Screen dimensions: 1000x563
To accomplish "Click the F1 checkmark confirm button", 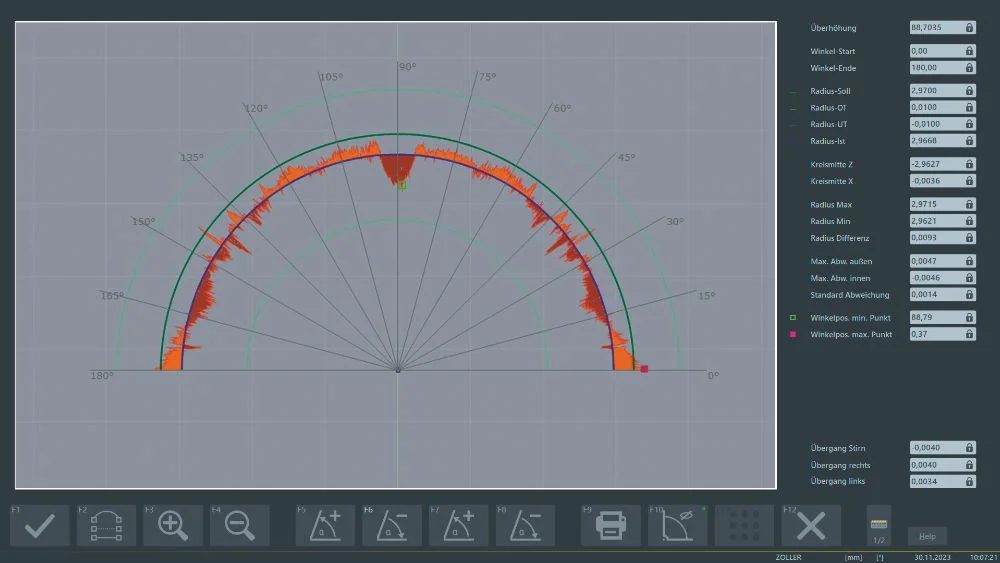I will [x=40, y=525].
